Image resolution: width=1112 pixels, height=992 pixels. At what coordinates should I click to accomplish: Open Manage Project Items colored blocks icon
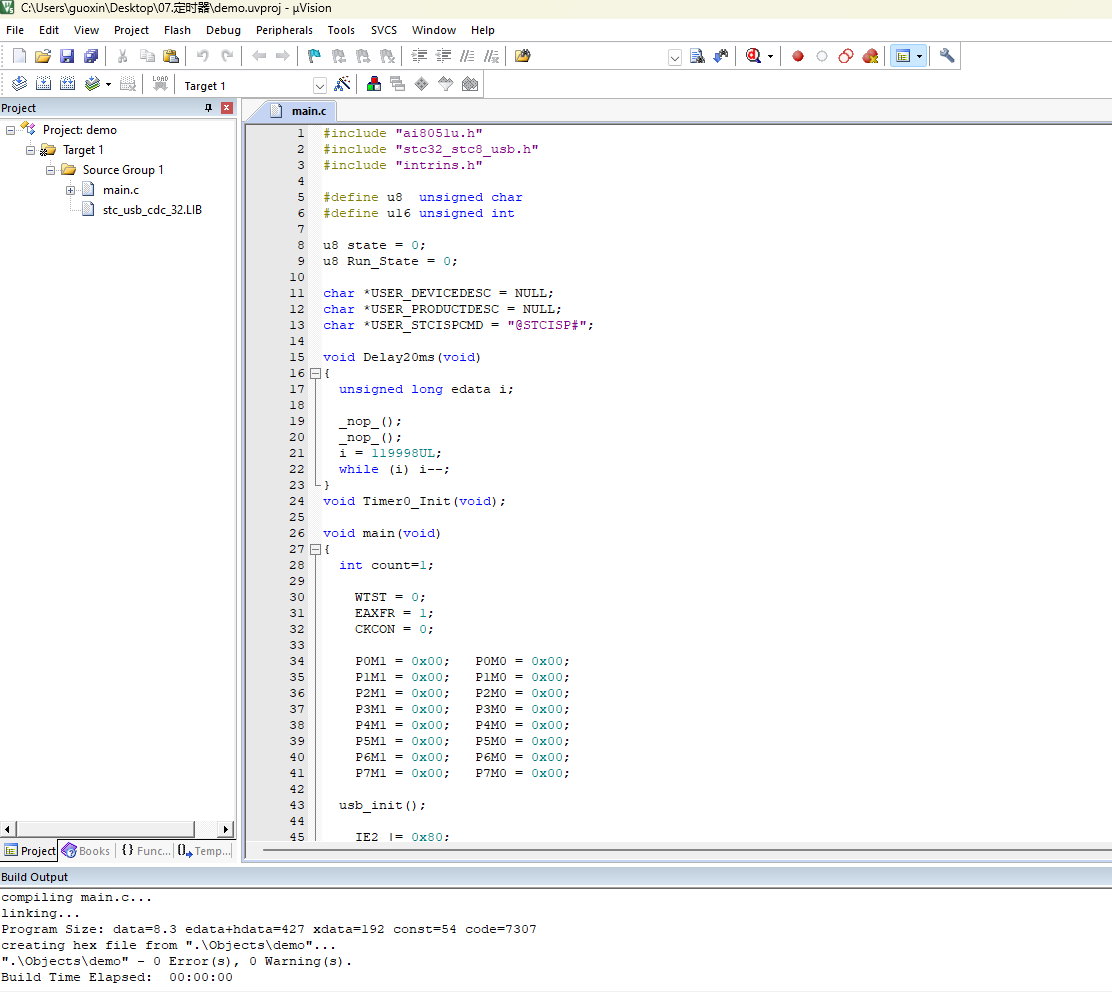click(x=374, y=85)
